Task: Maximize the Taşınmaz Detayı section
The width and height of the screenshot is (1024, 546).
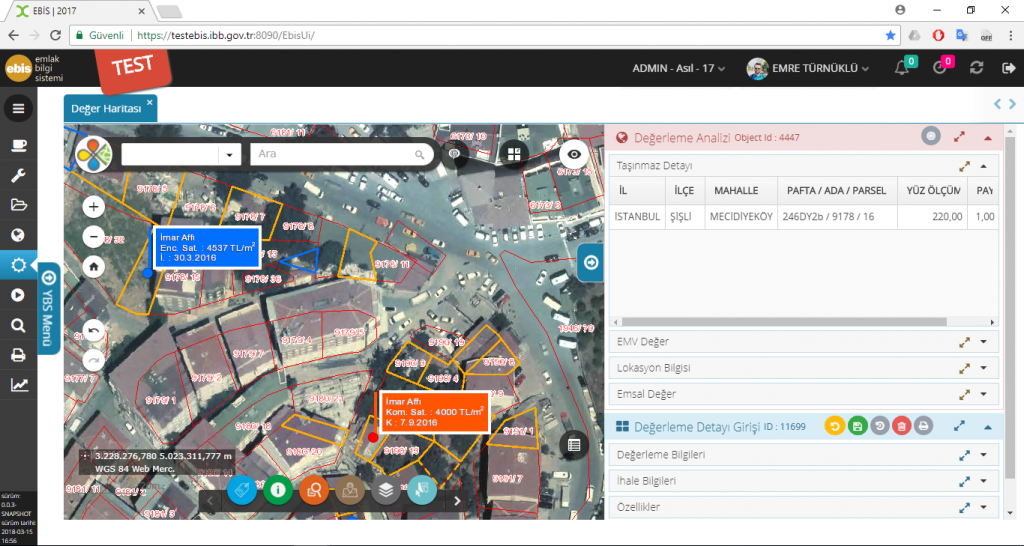Action: pos(964,166)
